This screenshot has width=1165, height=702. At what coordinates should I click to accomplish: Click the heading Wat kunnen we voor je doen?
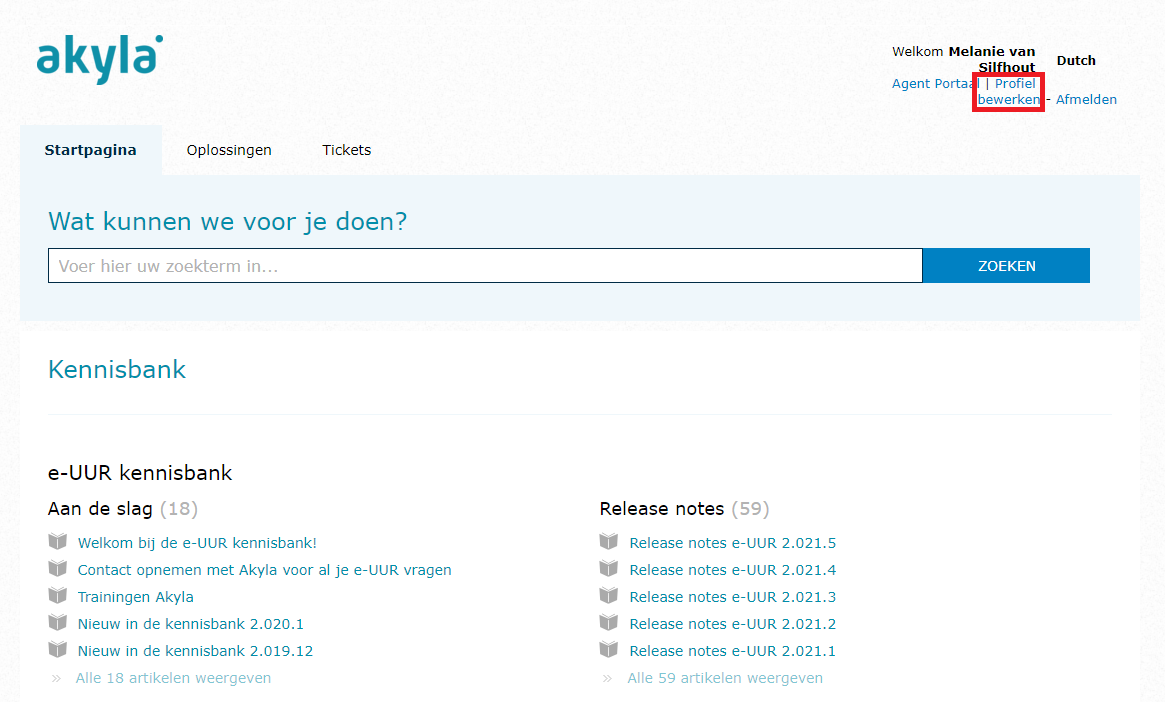[227, 221]
